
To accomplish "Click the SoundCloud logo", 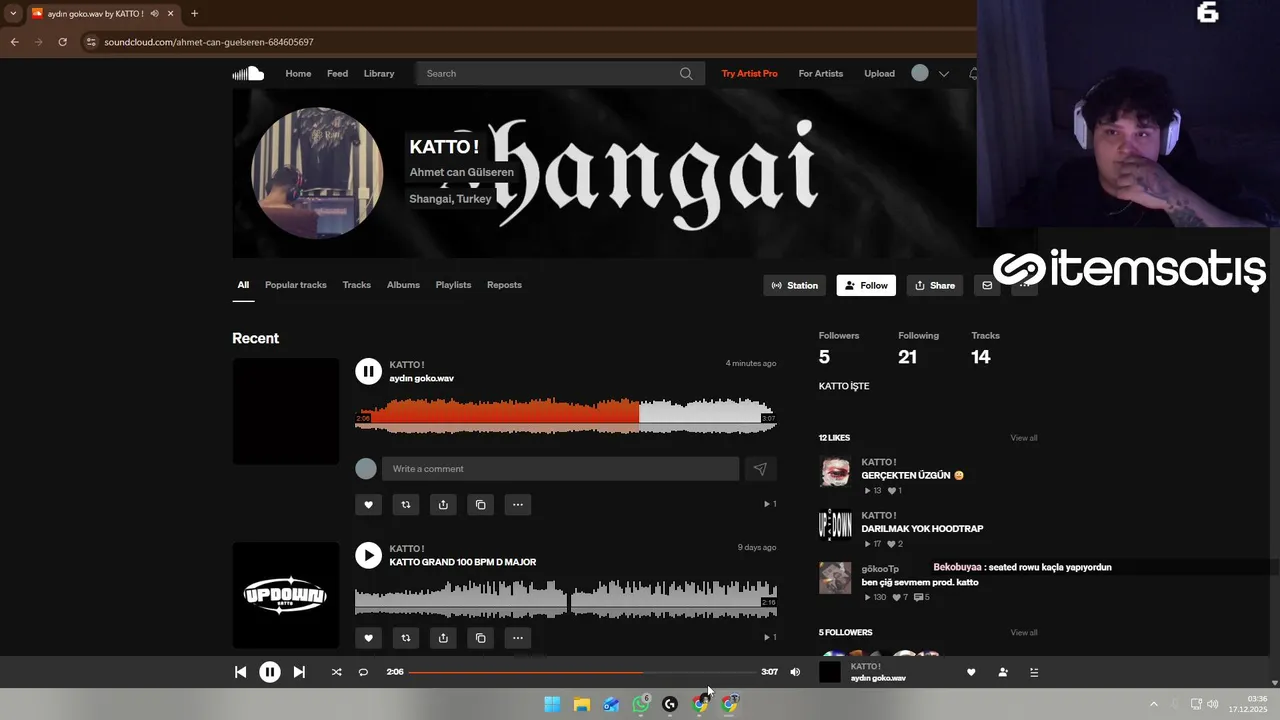I will coord(248,73).
